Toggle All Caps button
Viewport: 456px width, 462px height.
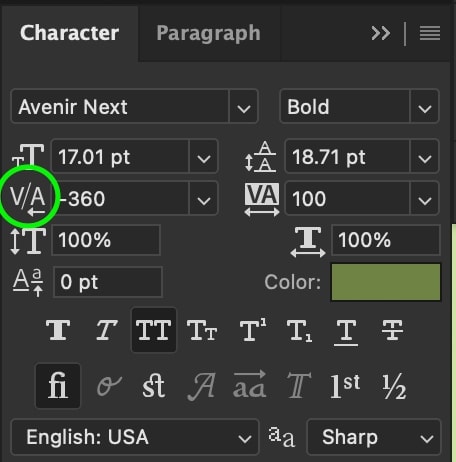pos(154,330)
